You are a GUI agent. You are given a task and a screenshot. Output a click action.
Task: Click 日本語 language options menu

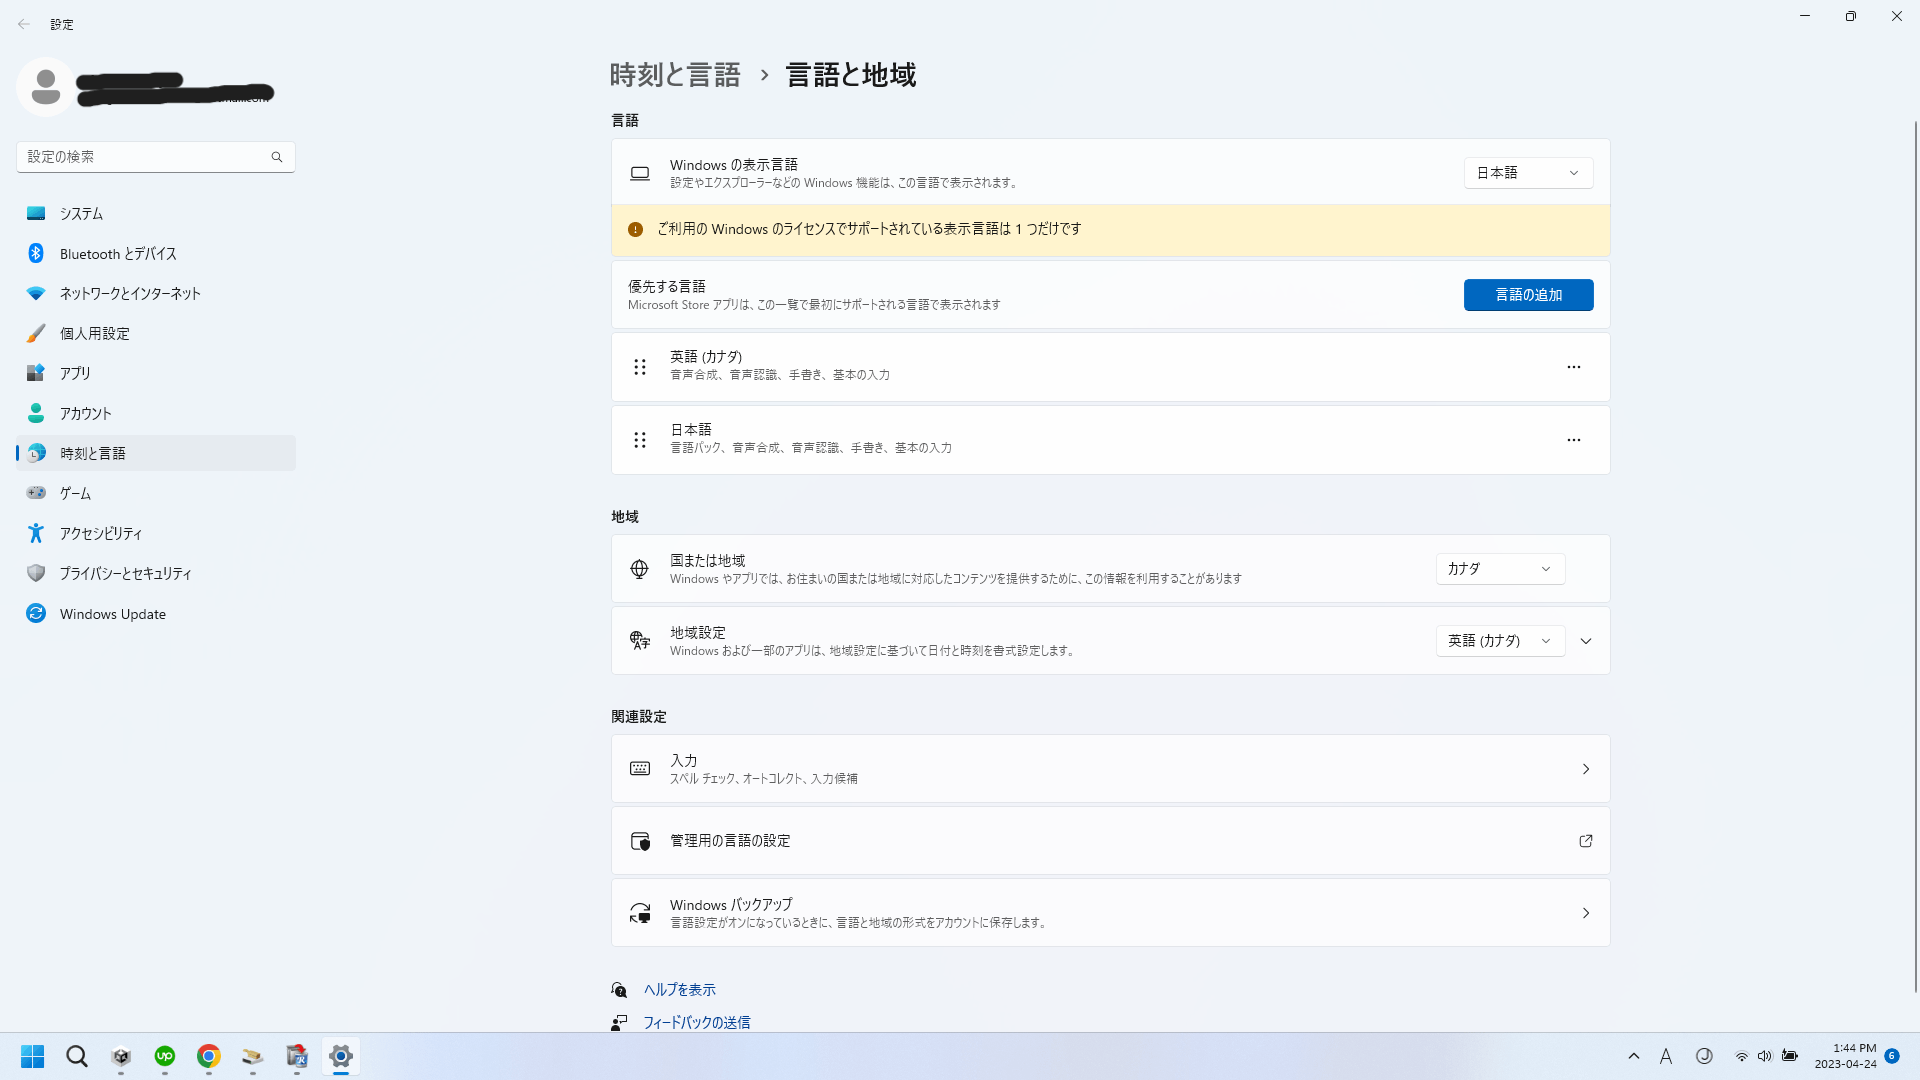1575,439
